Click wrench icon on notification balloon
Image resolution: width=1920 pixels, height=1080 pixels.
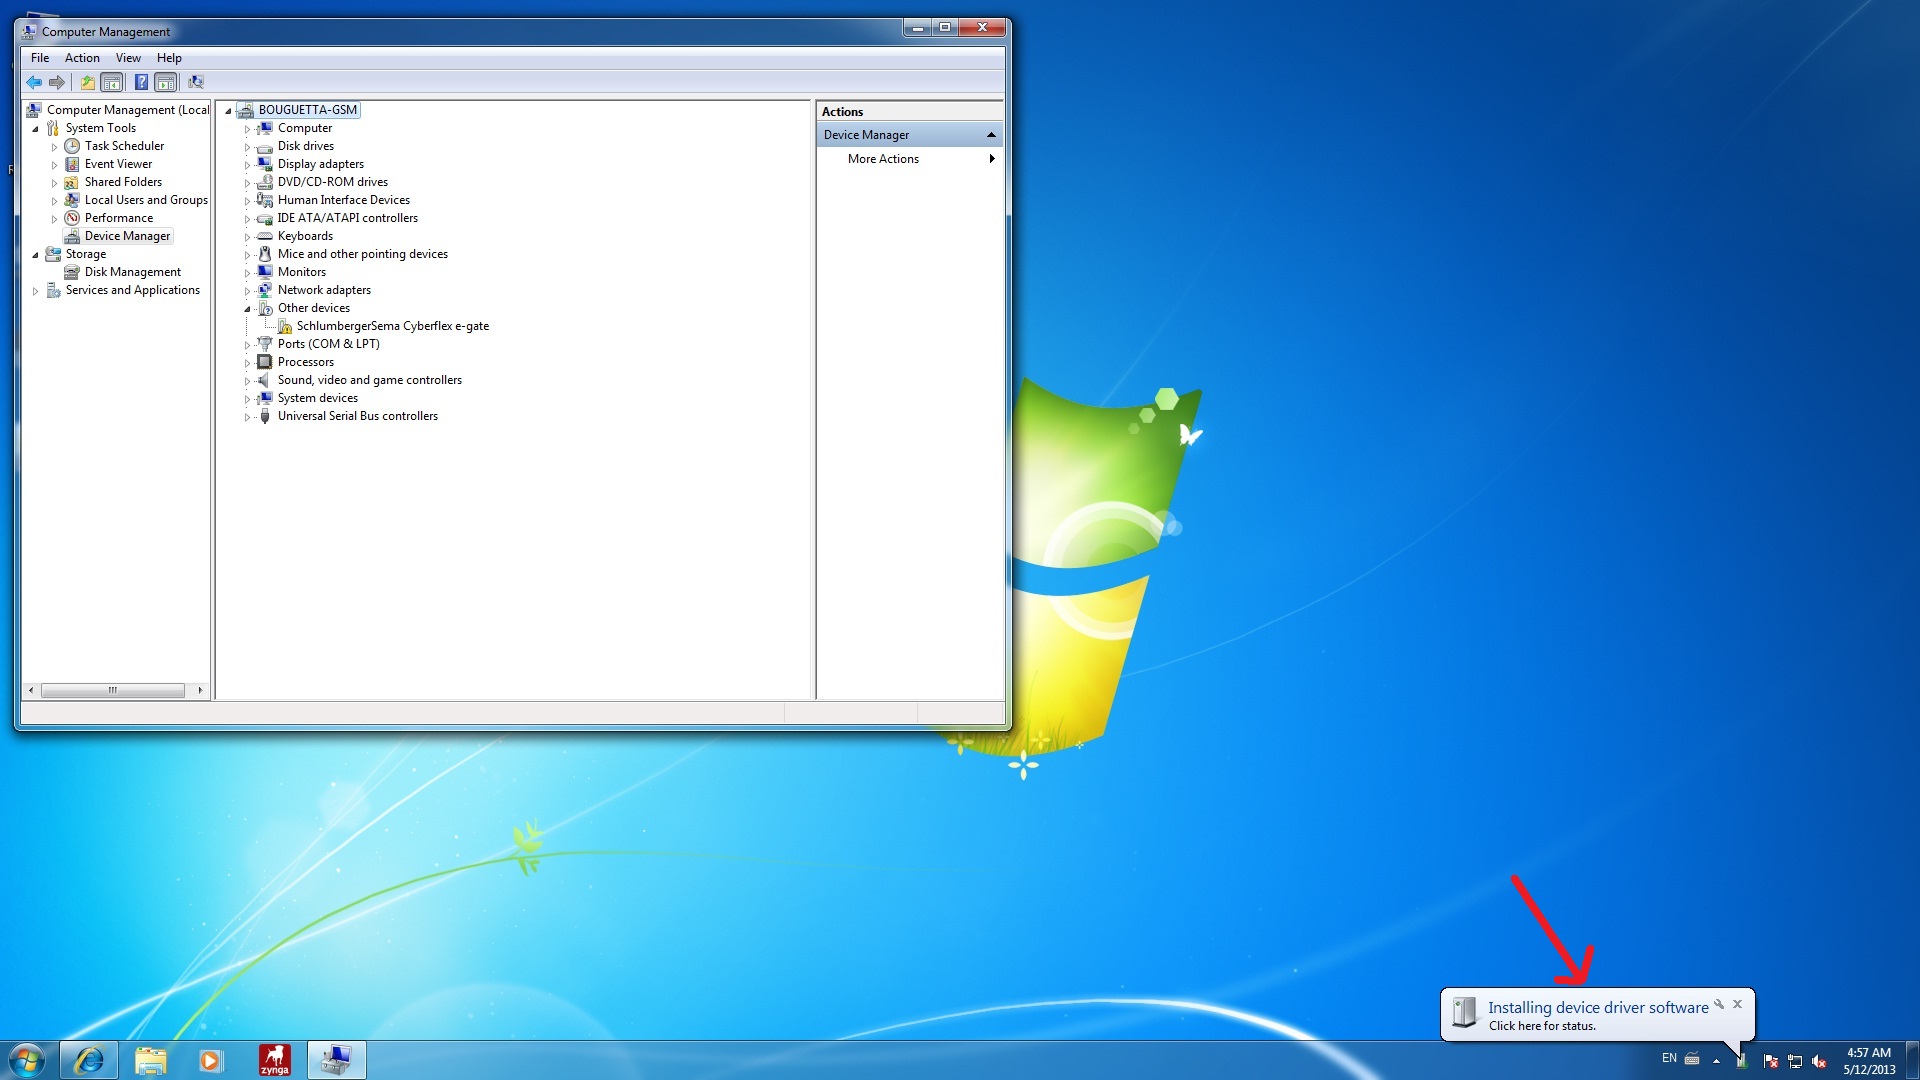tap(1719, 1004)
